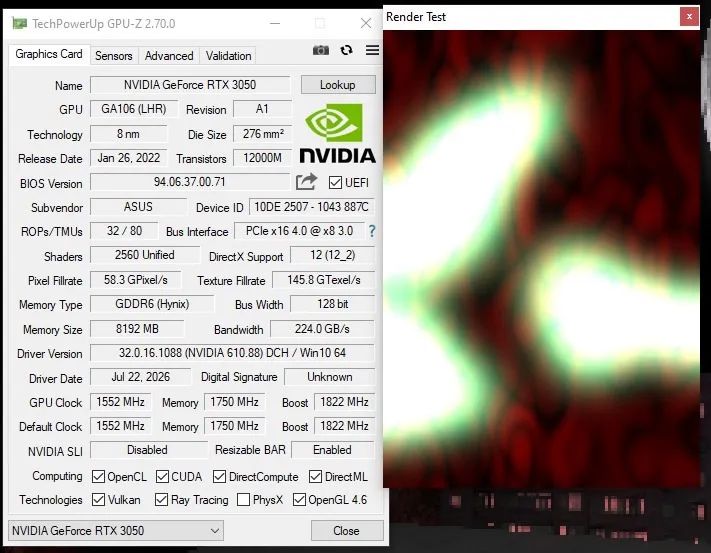Take a screenshot with the camera icon
Viewport: 711px width, 553px height.
[x=321, y=50]
